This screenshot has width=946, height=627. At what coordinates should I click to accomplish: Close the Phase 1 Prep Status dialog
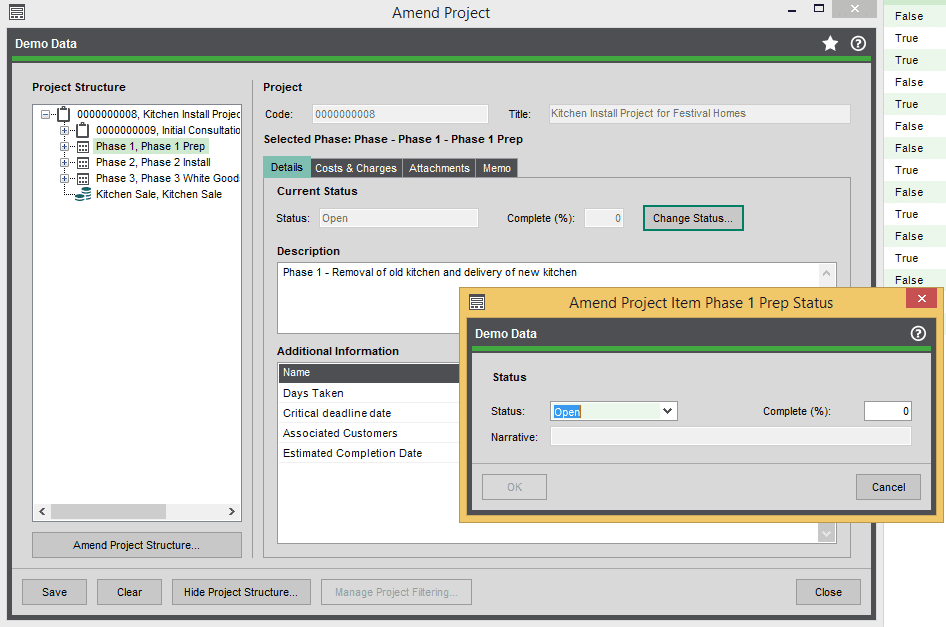[921, 298]
